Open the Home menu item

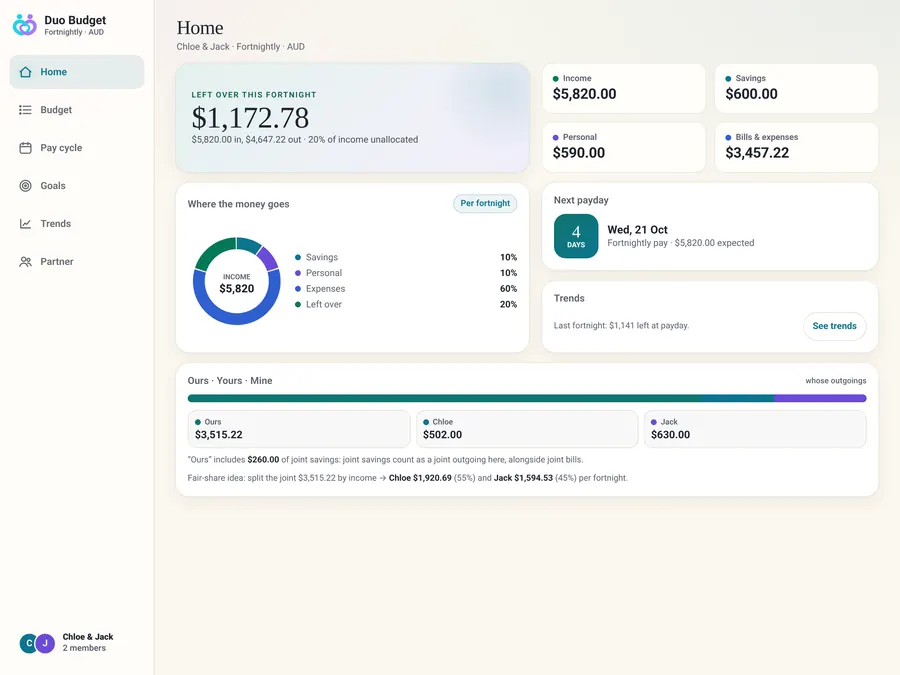(77, 72)
